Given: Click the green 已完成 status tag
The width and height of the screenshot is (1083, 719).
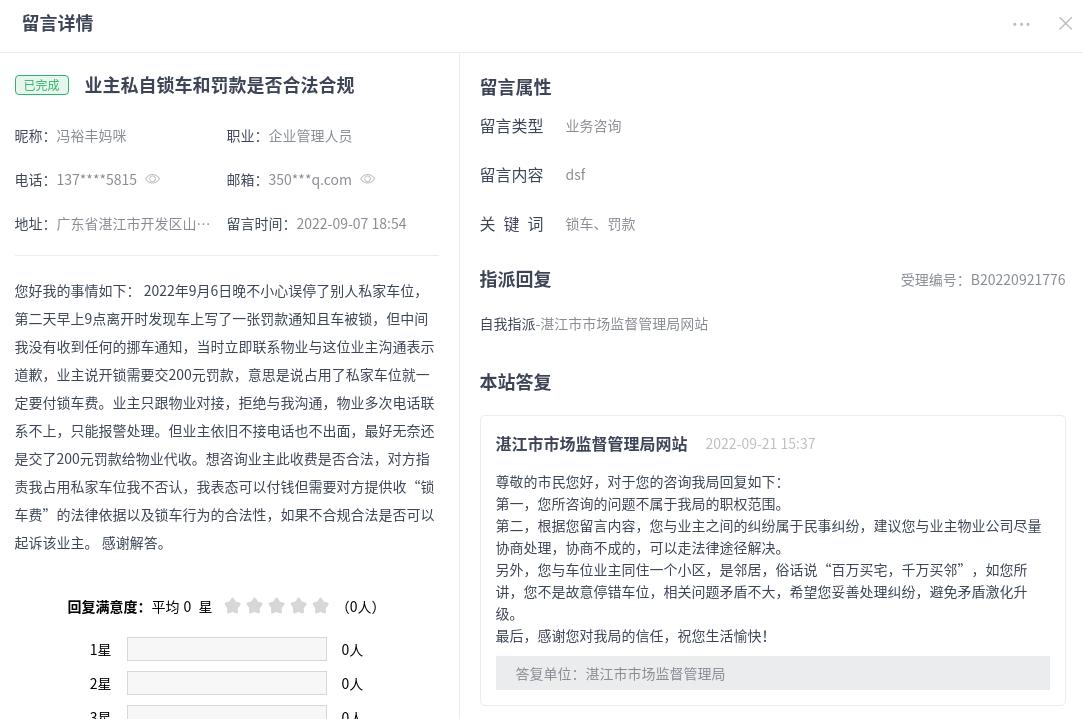Looking at the screenshot, I should pos(41,86).
